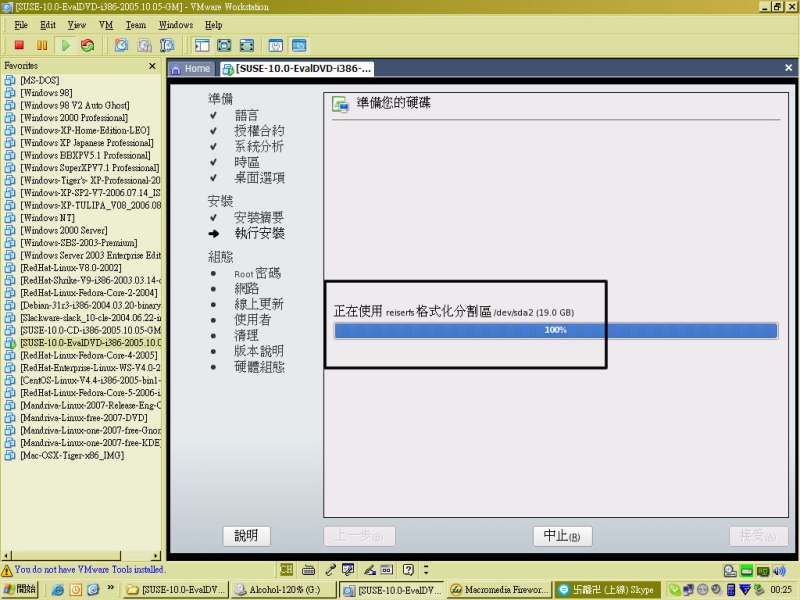Click the volume speaker status icon
800x600 pixels.
coord(780,570)
